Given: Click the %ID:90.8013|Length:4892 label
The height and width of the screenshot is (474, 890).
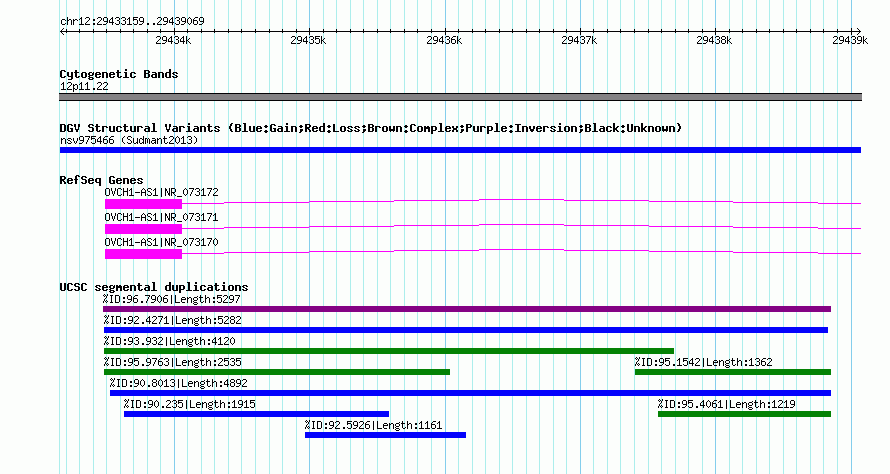Looking at the screenshot, I should click(179, 383).
